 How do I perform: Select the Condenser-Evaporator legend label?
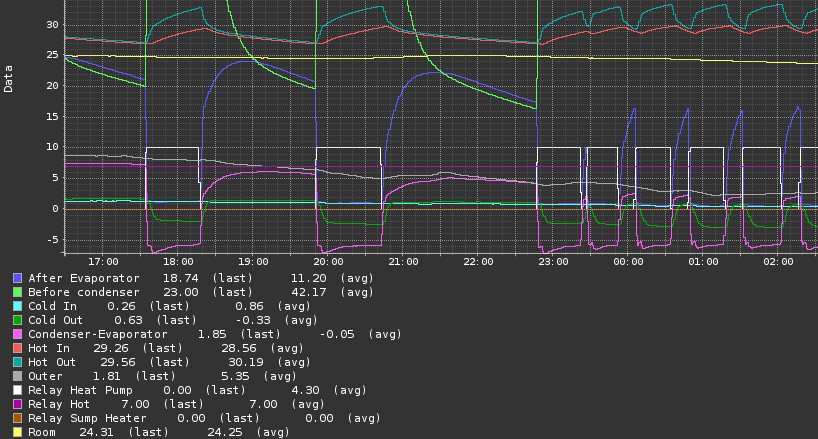click(98, 334)
